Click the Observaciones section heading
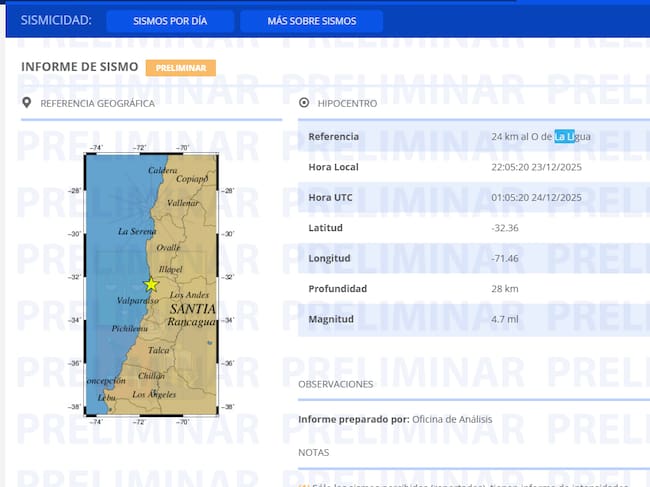Screen dimensions: 650x487 (336, 384)
